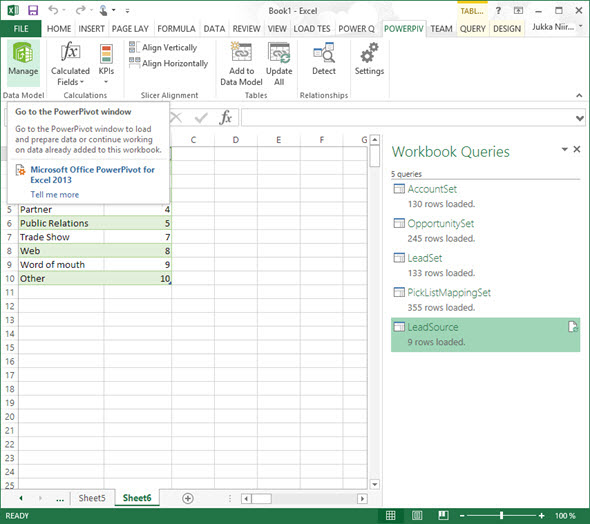Open the Undo history dropdown
The height and width of the screenshot is (524, 590).
(63, 11)
